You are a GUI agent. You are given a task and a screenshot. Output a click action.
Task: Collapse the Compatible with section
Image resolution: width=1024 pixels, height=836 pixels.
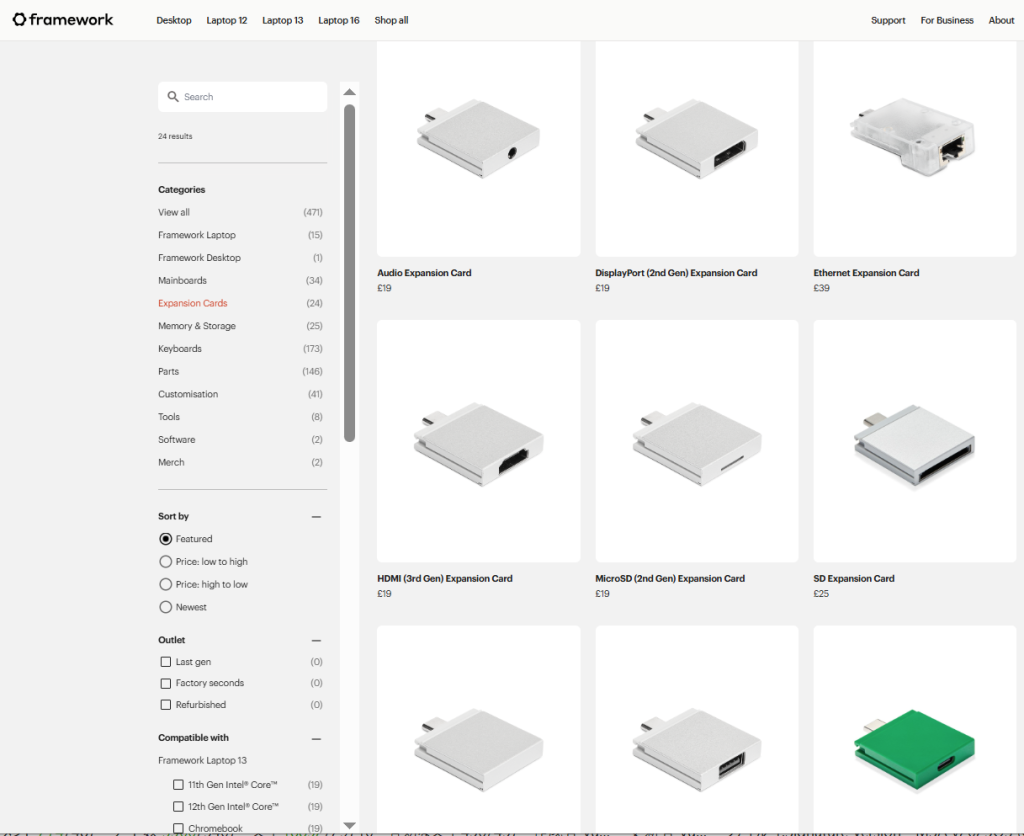(316, 738)
